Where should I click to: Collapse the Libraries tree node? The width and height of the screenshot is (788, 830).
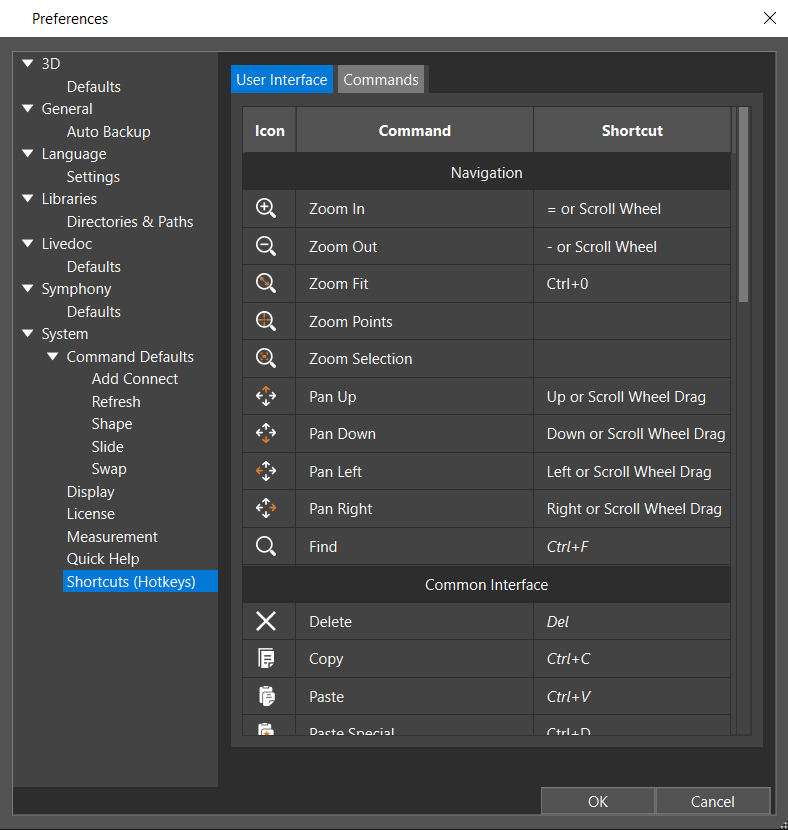(x=28, y=199)
